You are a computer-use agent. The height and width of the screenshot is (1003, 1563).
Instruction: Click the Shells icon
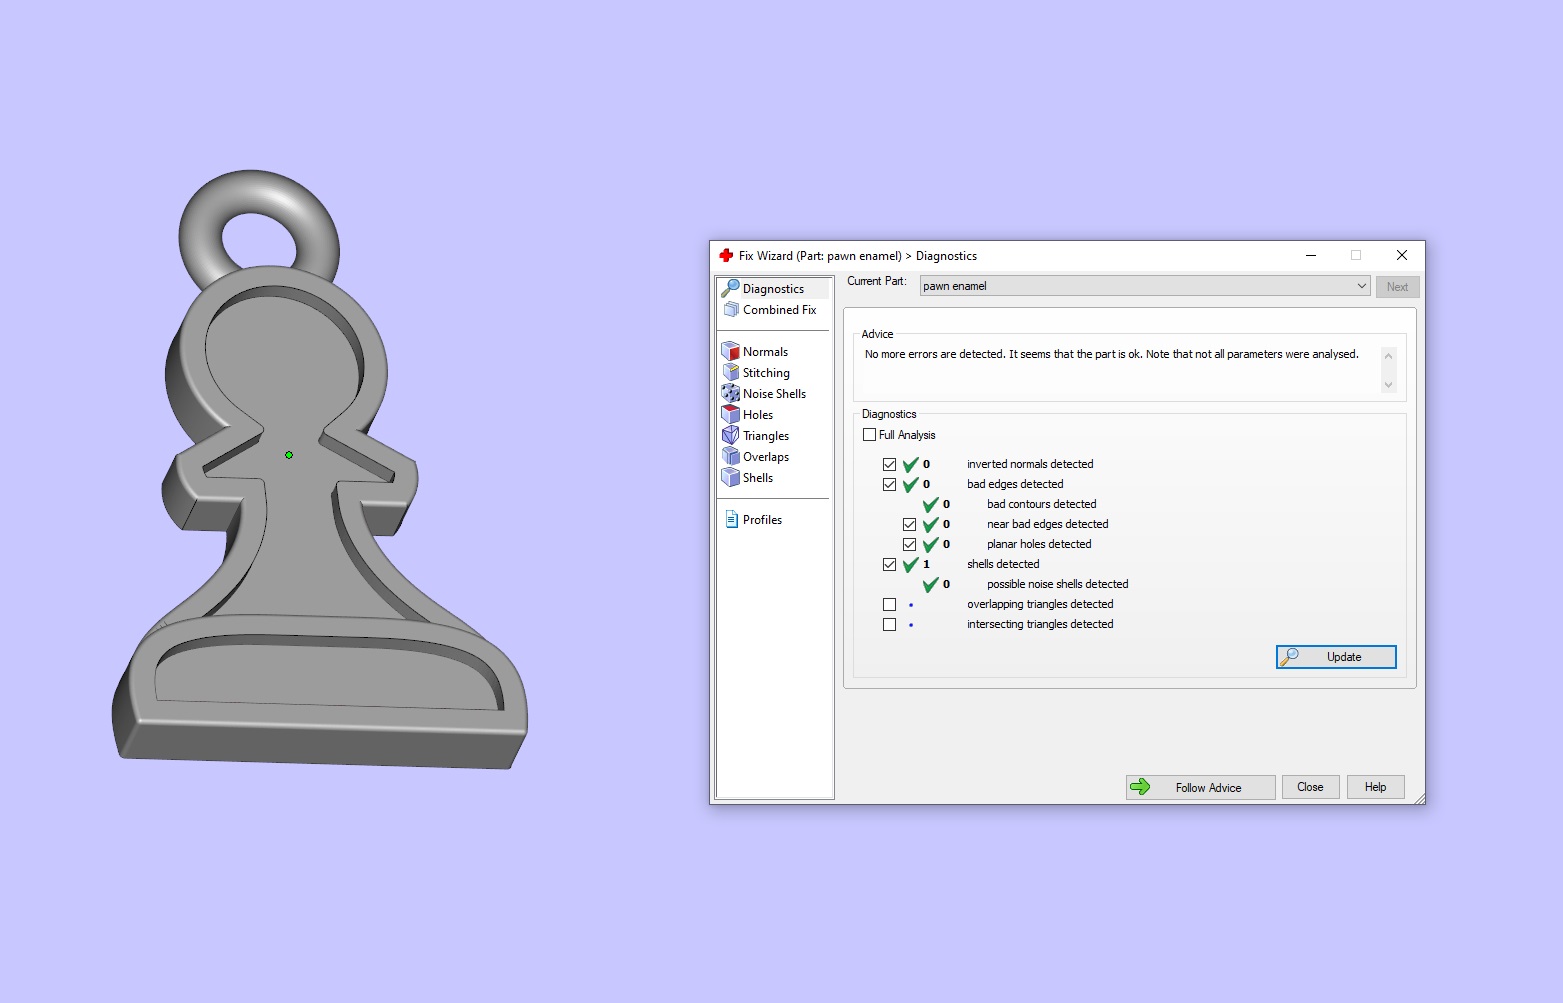tap(731, 478)
